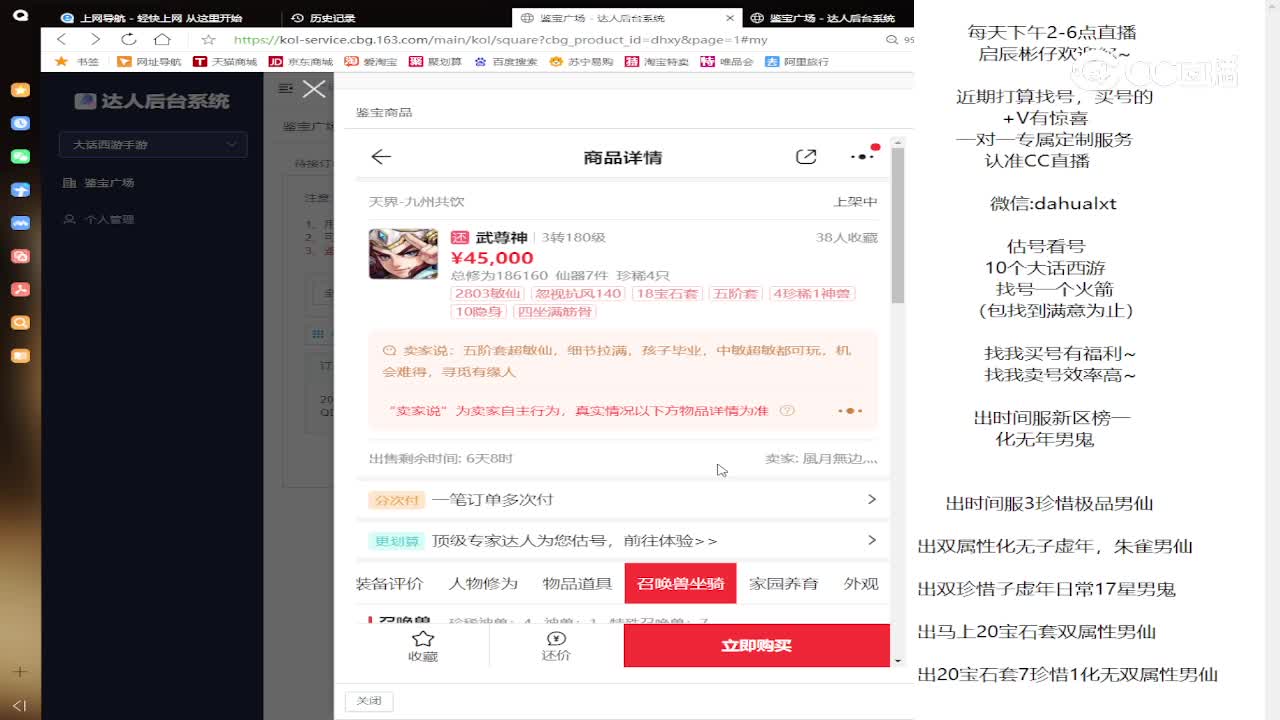Open the 大话西游手游 game dropdown
This screenshot has width=1280, height=720.
(153, 145)
